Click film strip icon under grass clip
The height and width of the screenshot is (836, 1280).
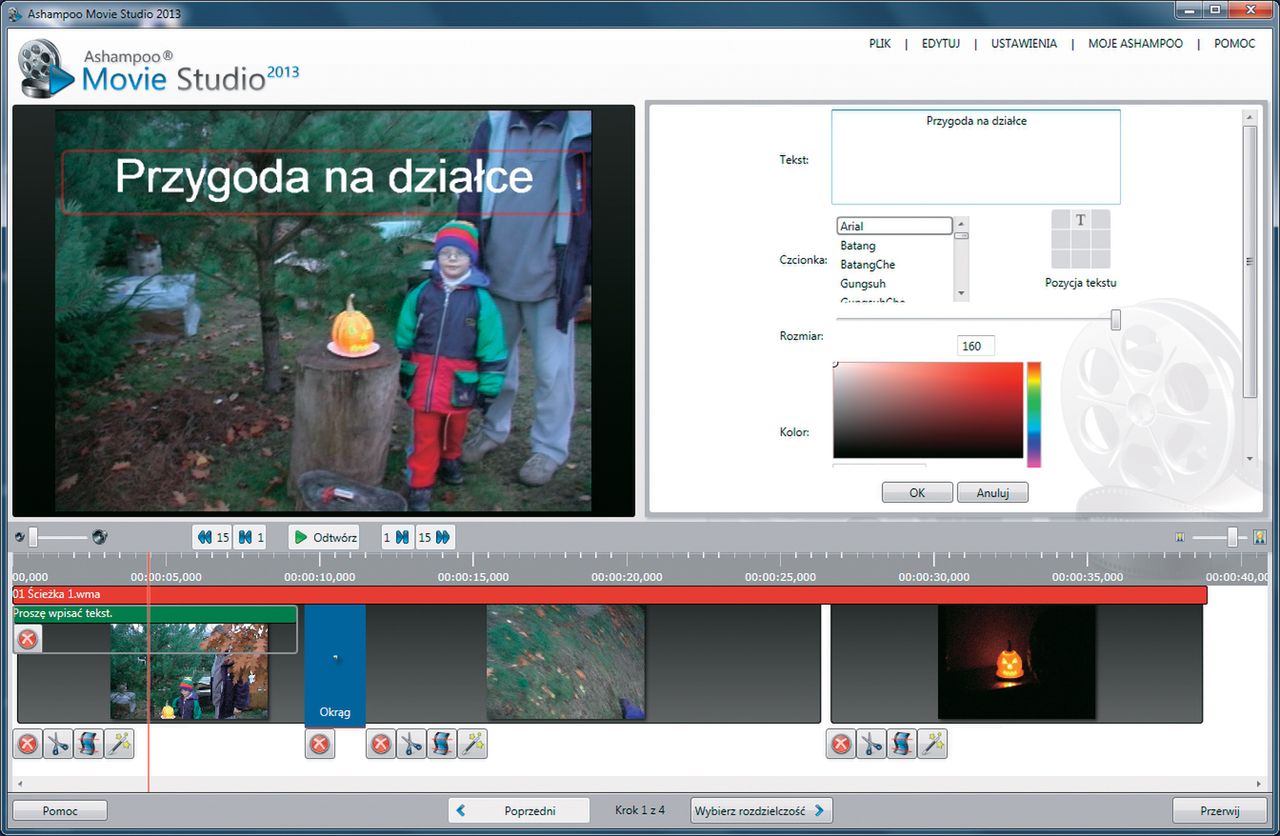[442, 744]
